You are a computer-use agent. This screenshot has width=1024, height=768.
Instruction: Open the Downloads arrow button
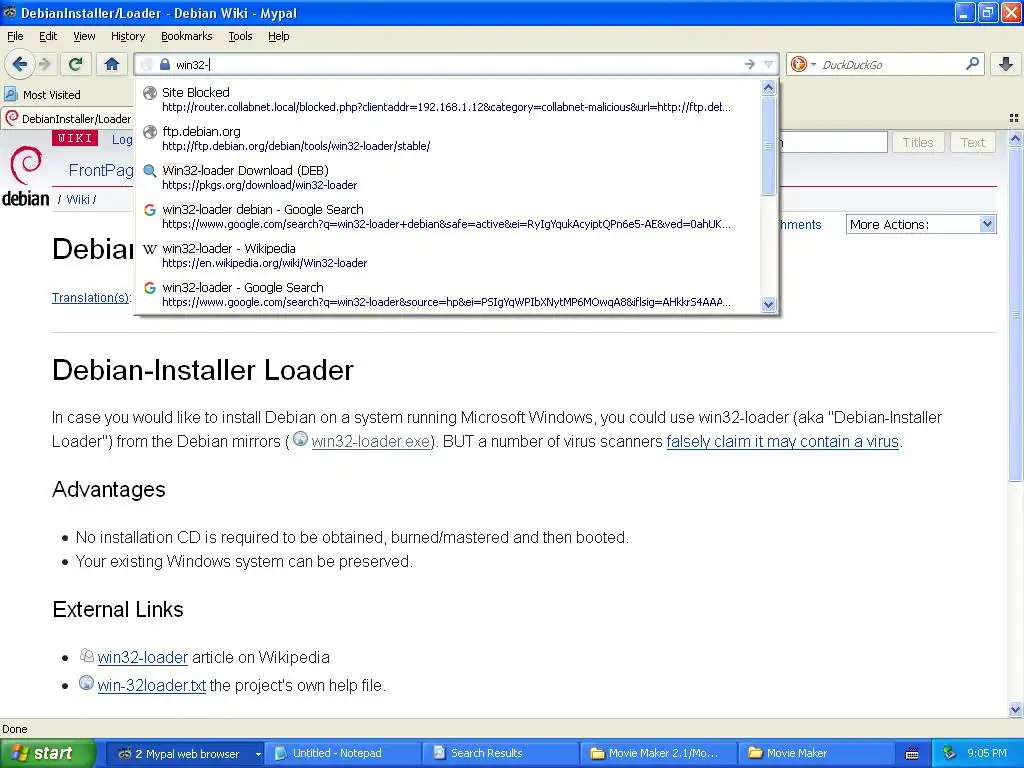[1006, 64]
